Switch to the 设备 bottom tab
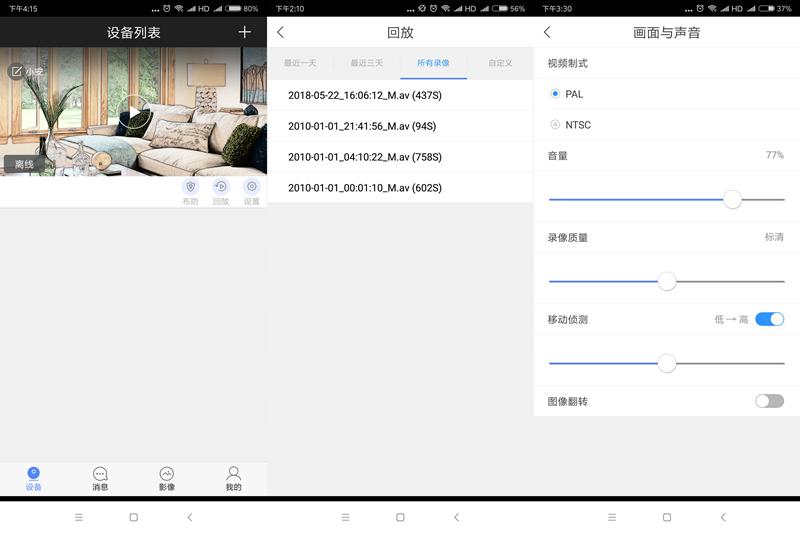The width and height of the screenshot is (800, 533). click(34, 479)
